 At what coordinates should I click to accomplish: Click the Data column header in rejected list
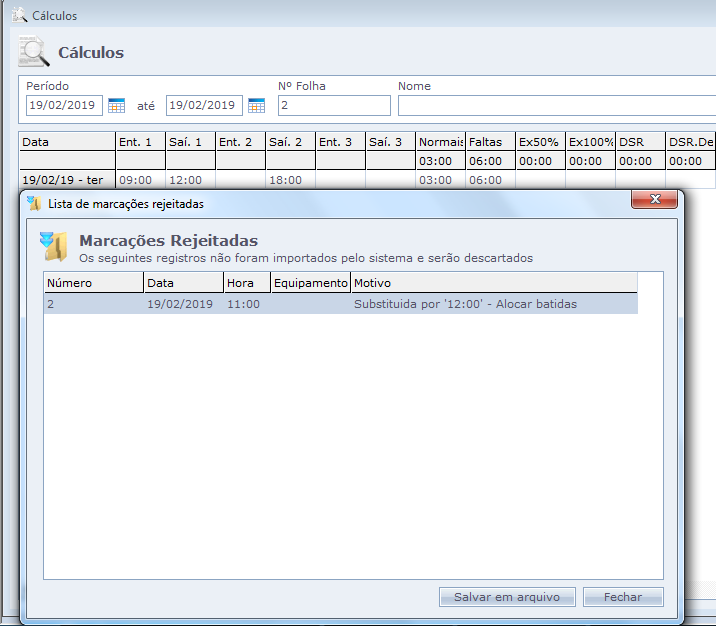coord(184,283)
